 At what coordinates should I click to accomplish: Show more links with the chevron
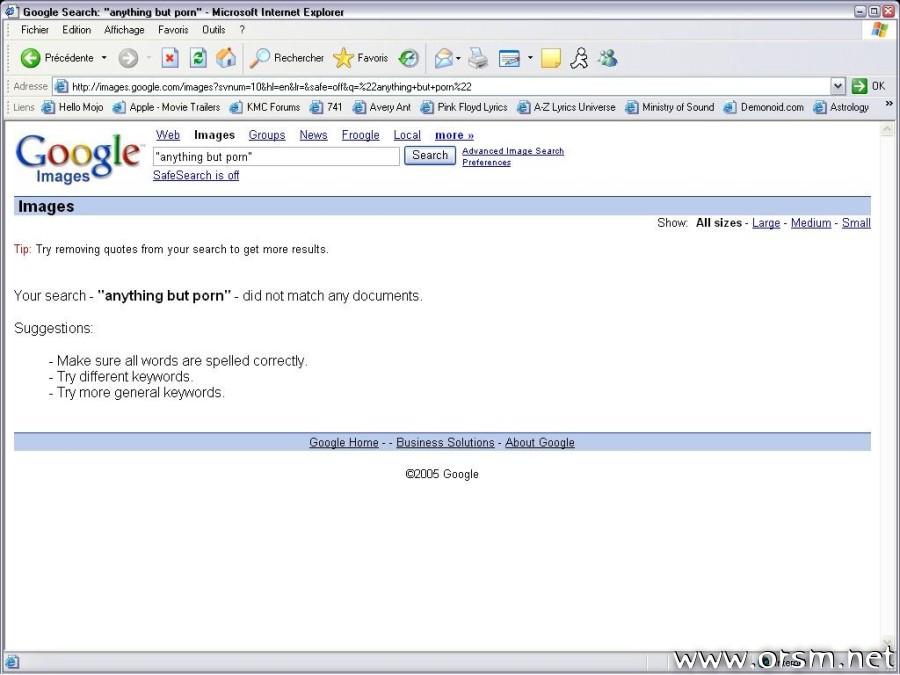pyautogui.click(x=889, y=104)
